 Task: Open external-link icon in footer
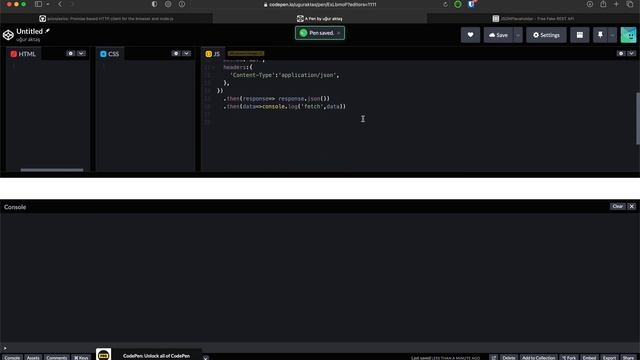click(x=493, y=358)
